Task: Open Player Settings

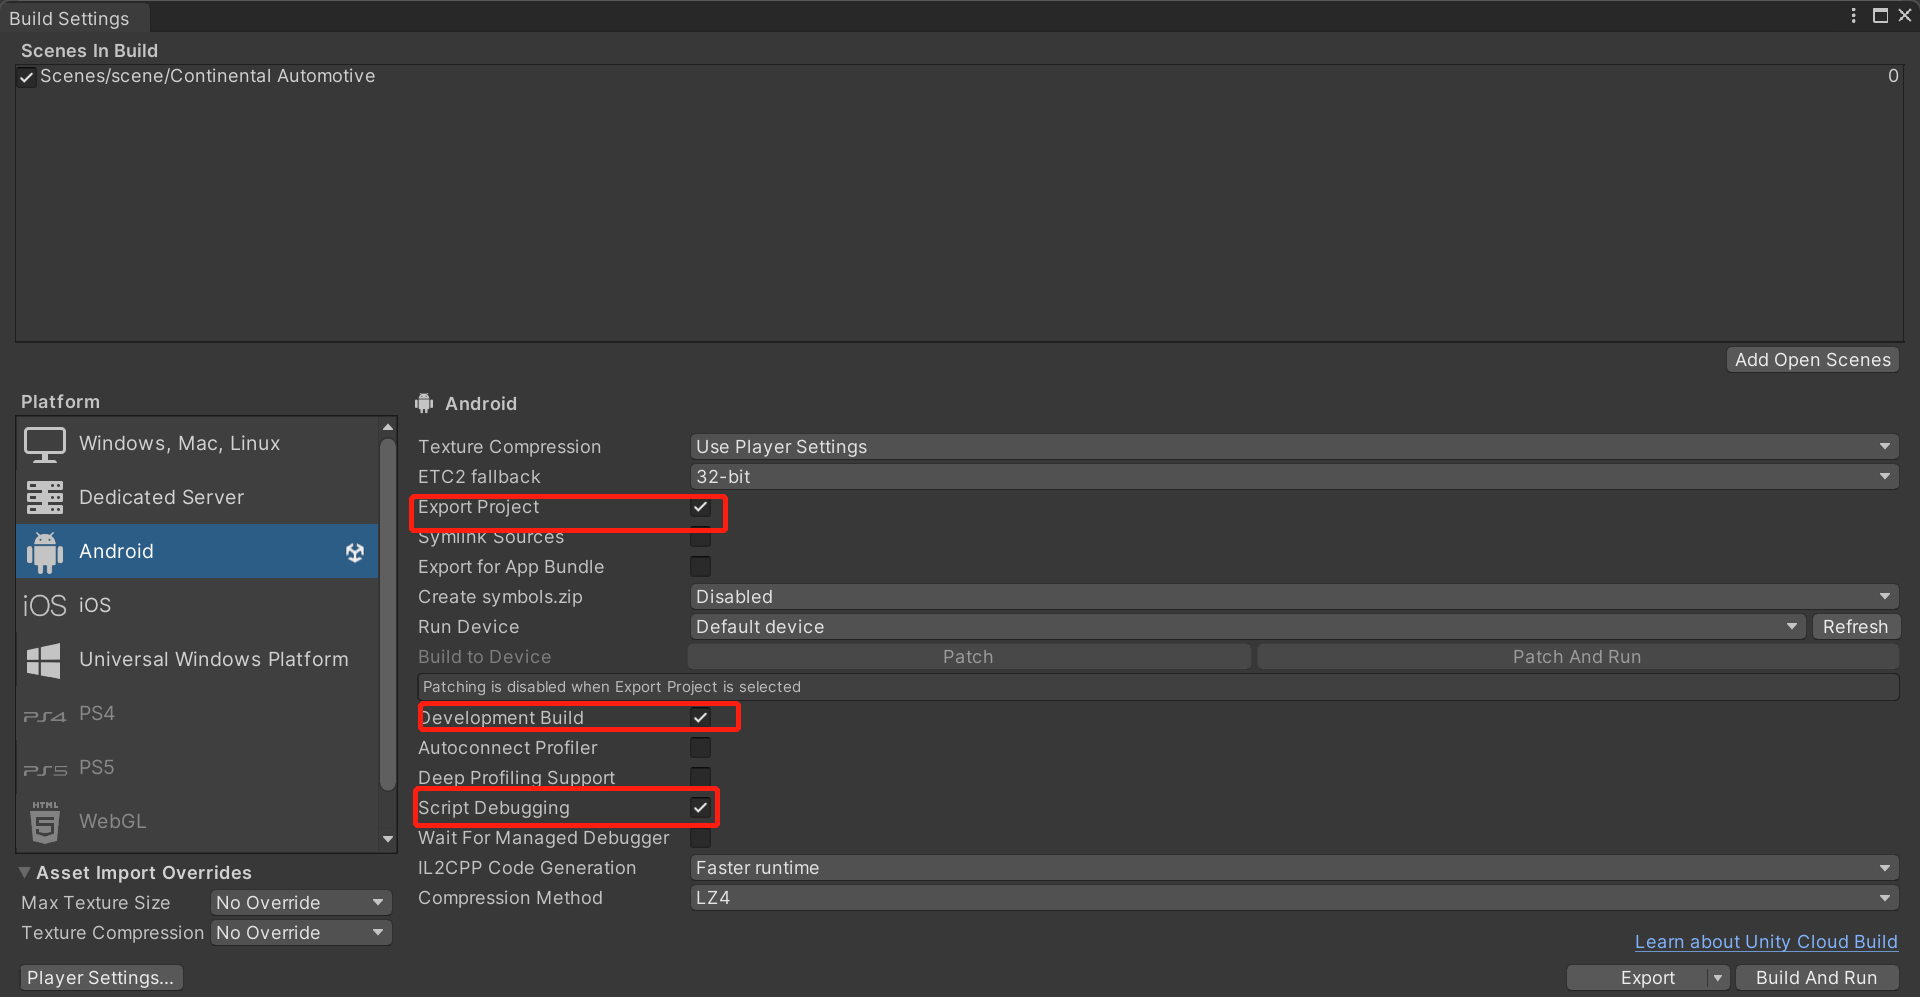Action: tap(100, 978)
